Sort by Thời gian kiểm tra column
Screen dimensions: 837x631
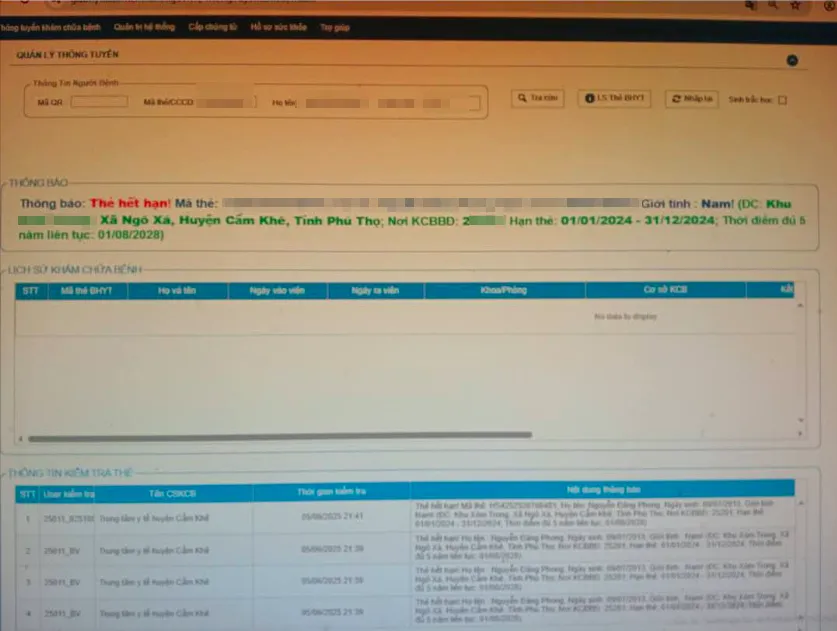point(331,491)
